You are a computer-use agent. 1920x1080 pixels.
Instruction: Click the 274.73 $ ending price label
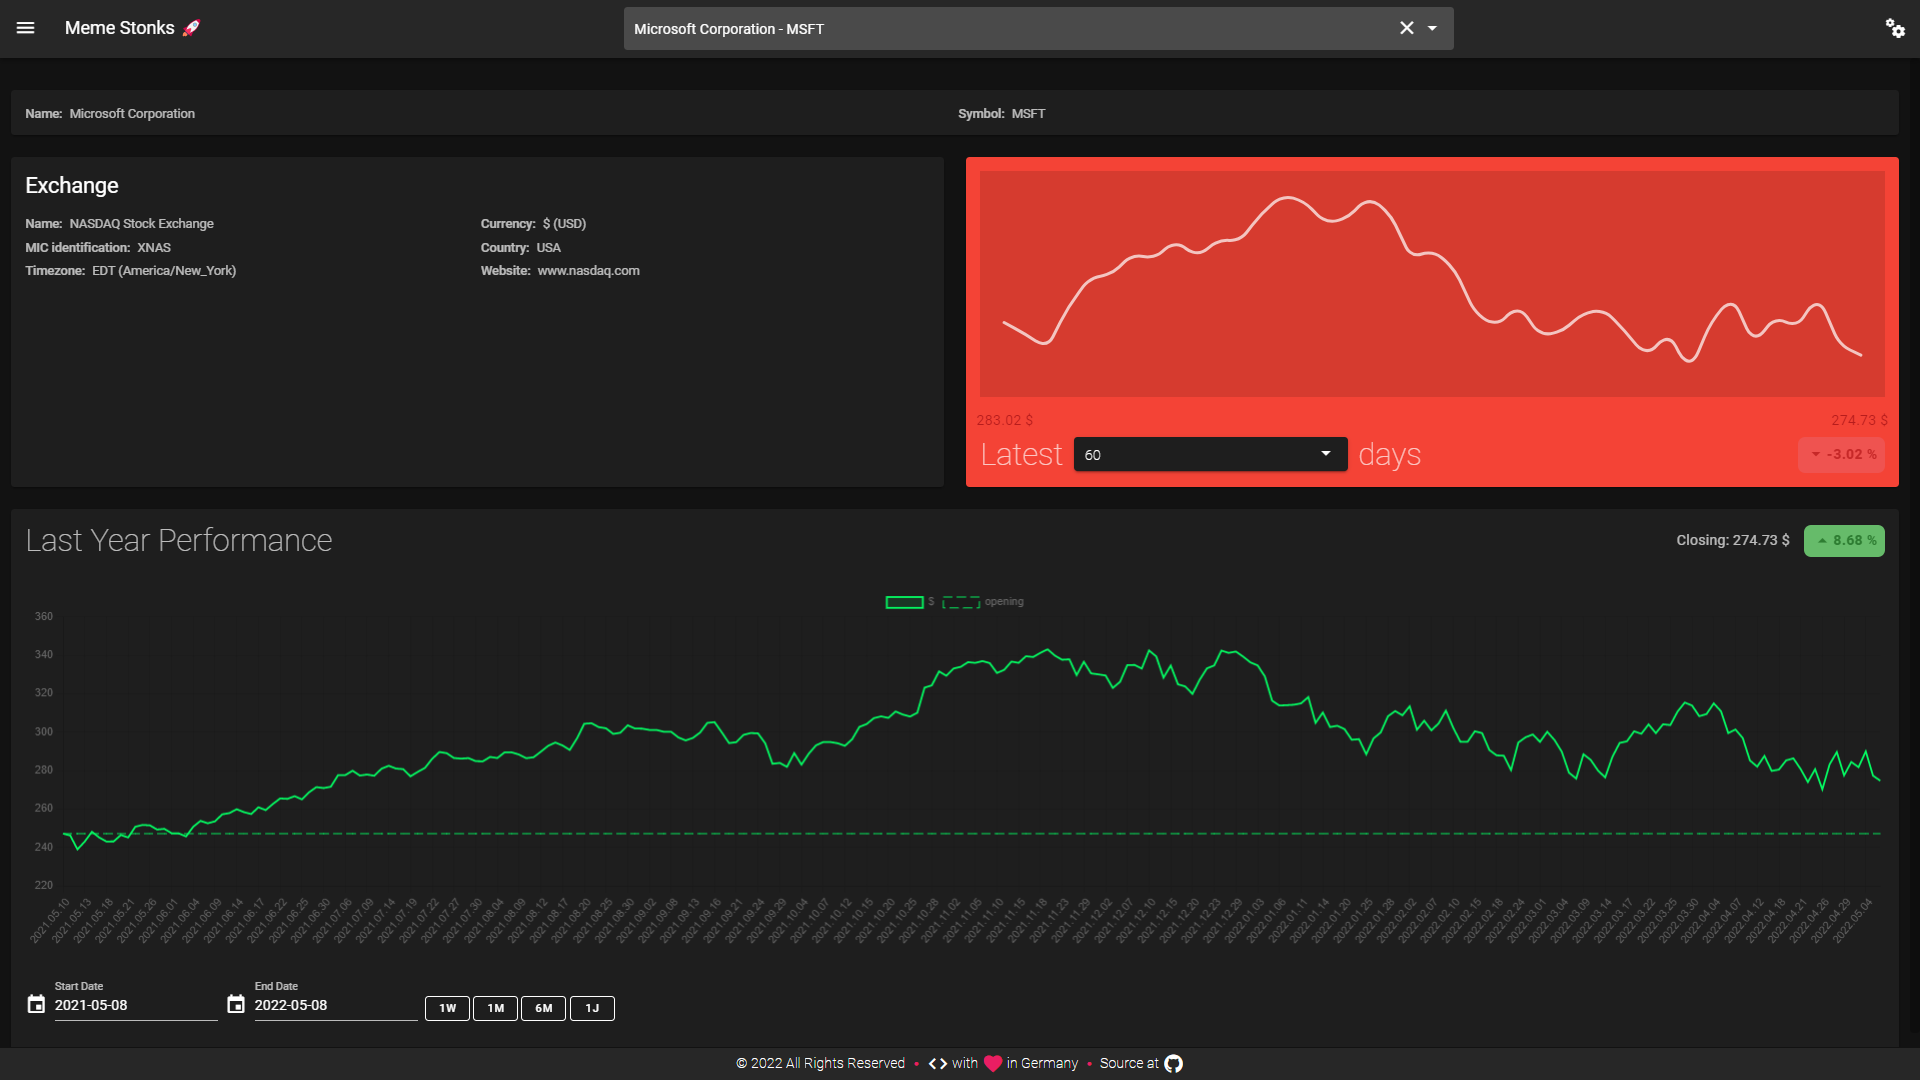[x=1860, y=420]
